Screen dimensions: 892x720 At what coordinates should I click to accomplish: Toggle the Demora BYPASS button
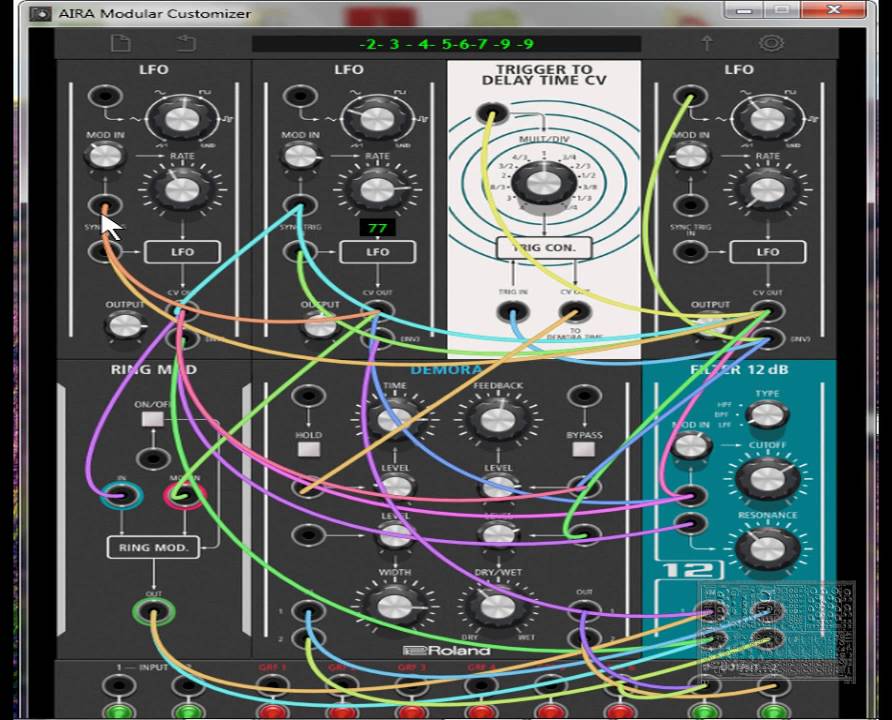click(x=584, y=449)
